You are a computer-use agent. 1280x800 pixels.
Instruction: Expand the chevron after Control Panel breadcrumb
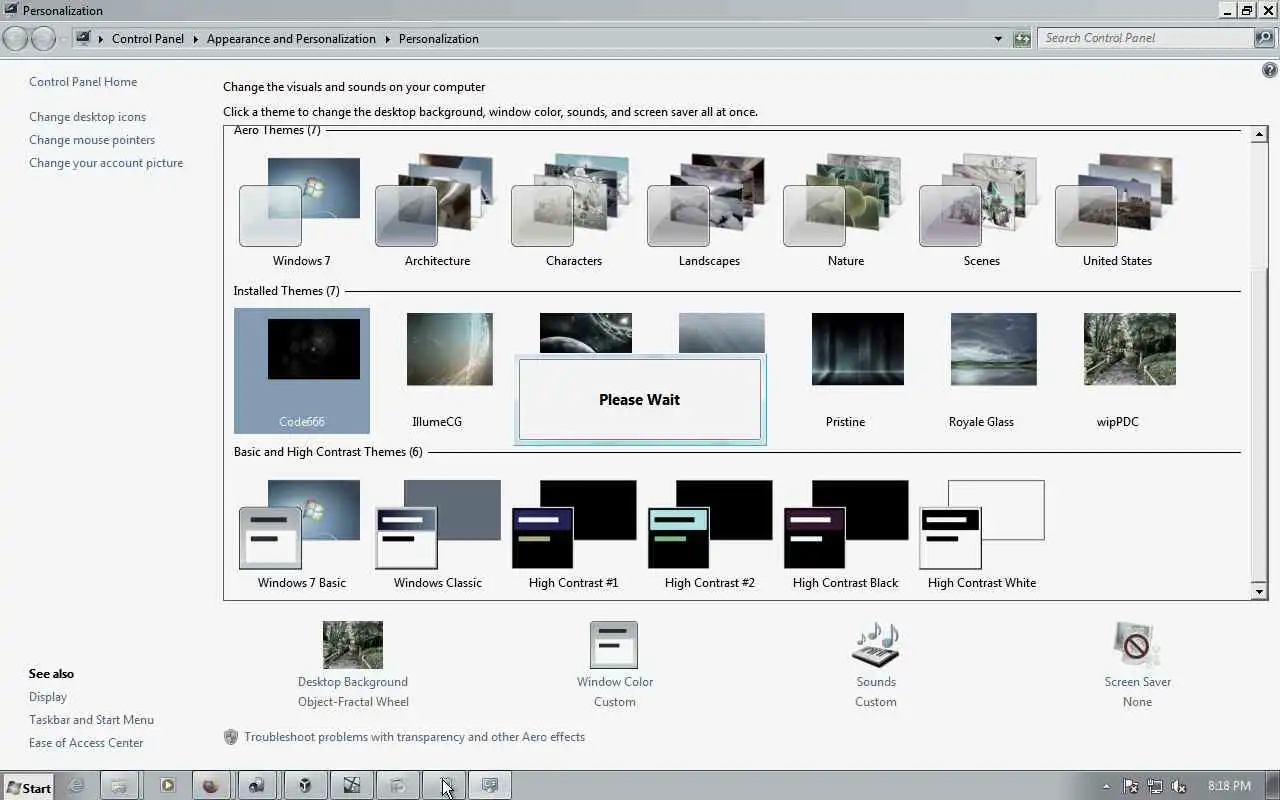pos(196,39)
